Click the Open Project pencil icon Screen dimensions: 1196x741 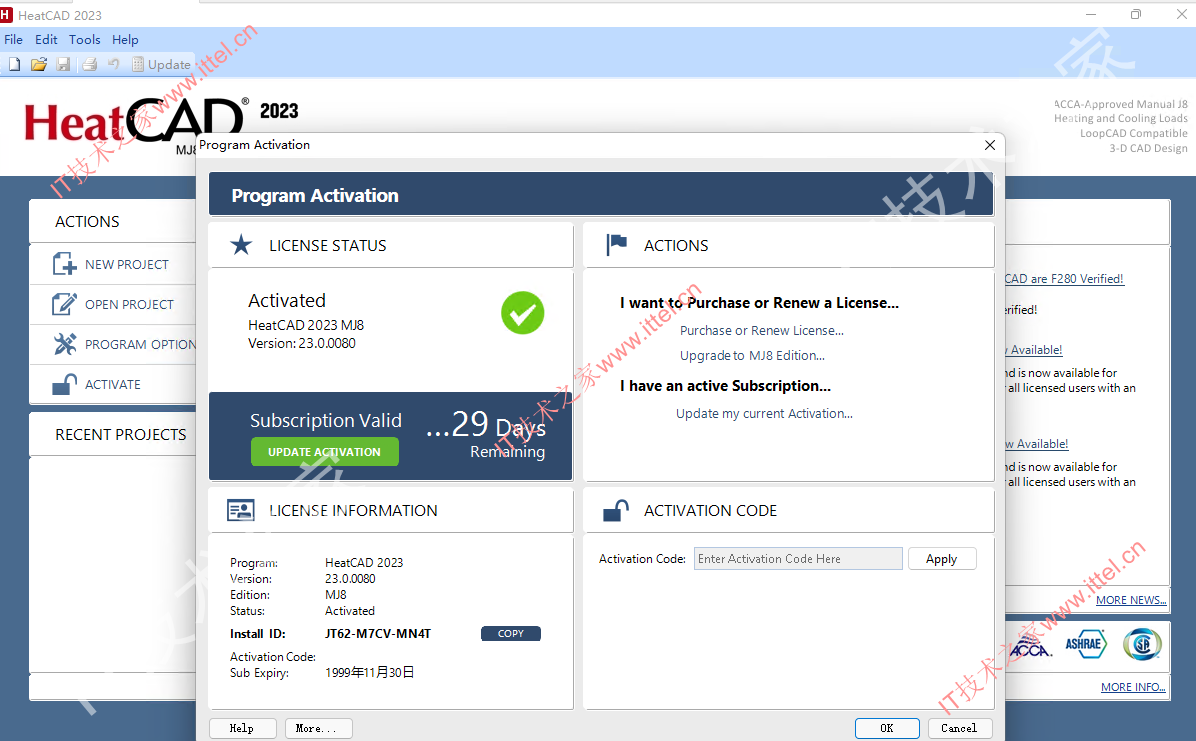64,304
